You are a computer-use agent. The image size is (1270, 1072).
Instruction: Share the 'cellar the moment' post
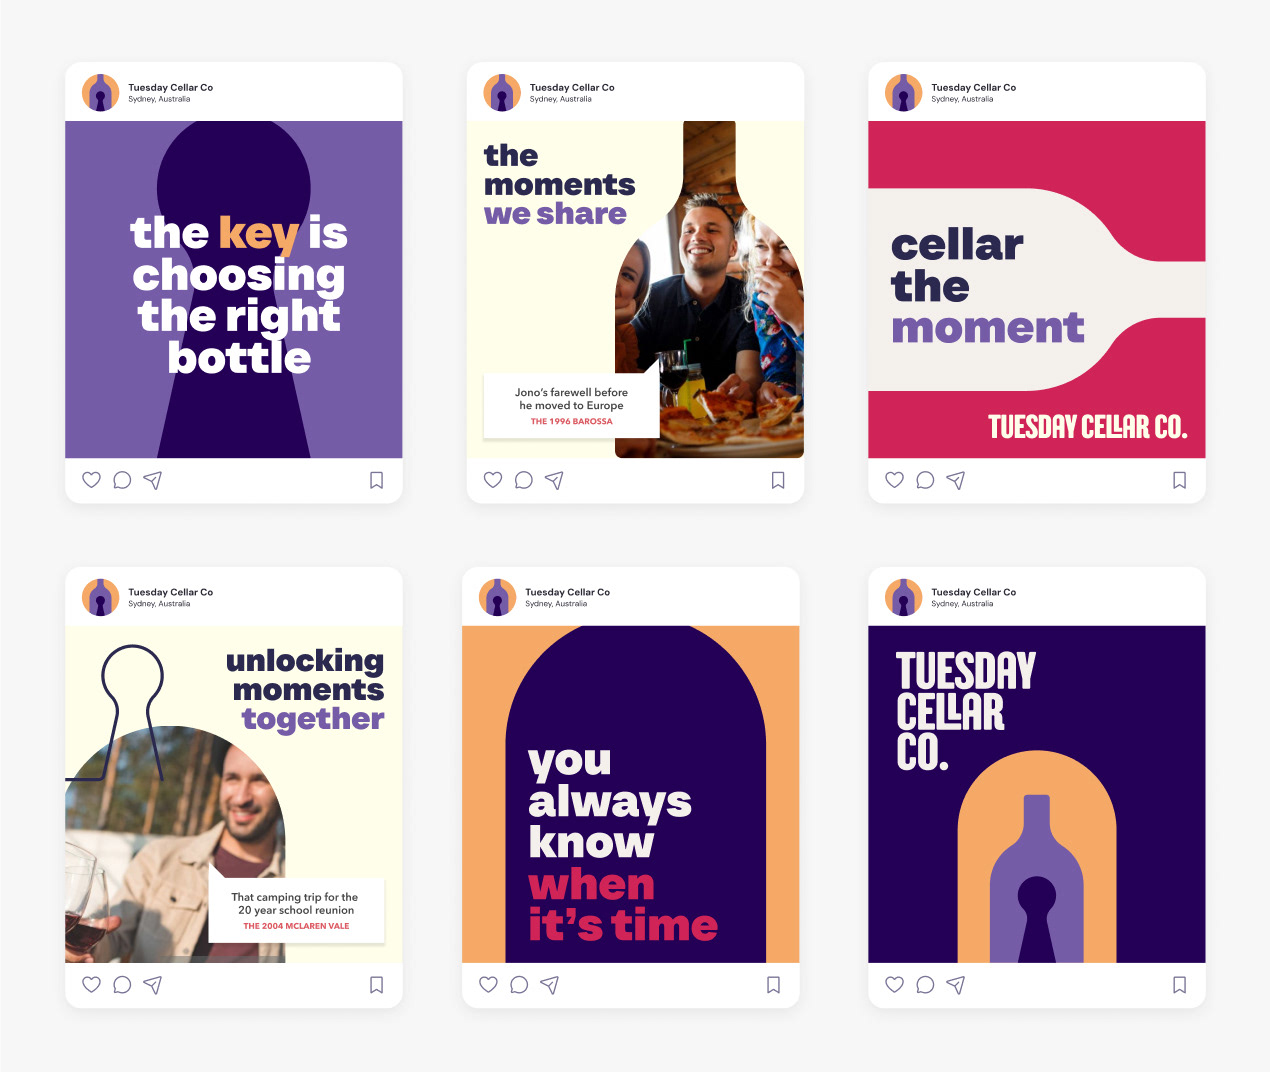(x=956, y=480)
